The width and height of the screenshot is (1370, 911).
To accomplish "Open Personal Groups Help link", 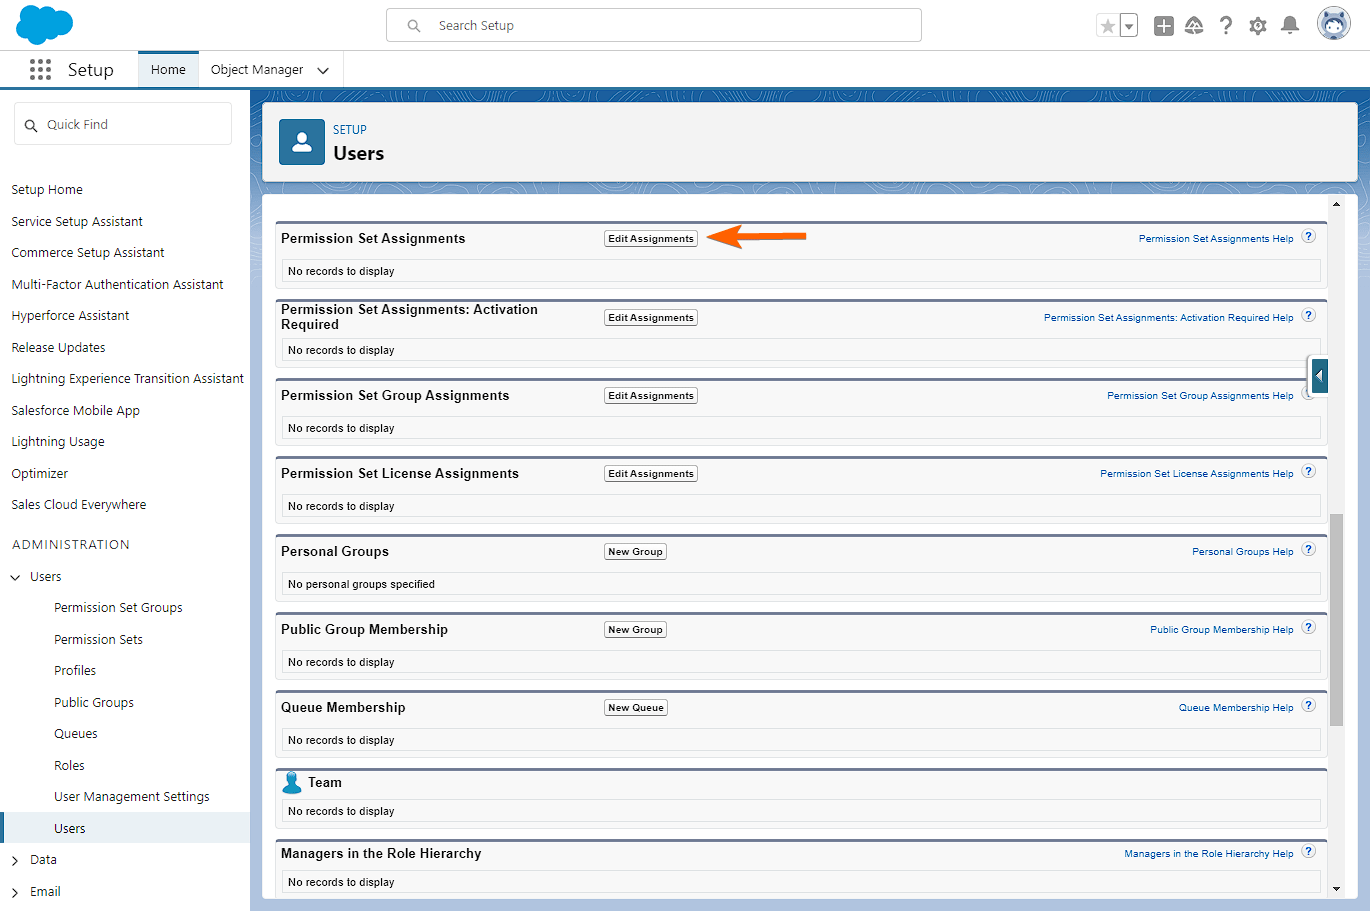I will point(1242,552).
